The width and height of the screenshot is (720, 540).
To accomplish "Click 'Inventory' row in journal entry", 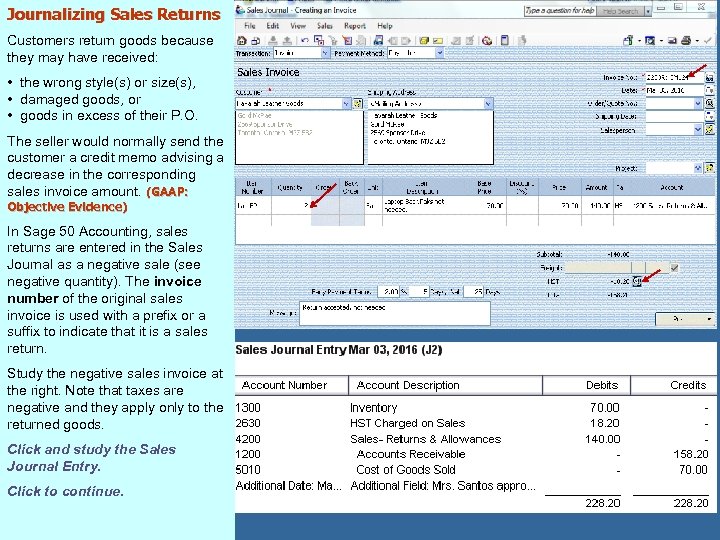I will pyautogui.click(x=473, y=408).
